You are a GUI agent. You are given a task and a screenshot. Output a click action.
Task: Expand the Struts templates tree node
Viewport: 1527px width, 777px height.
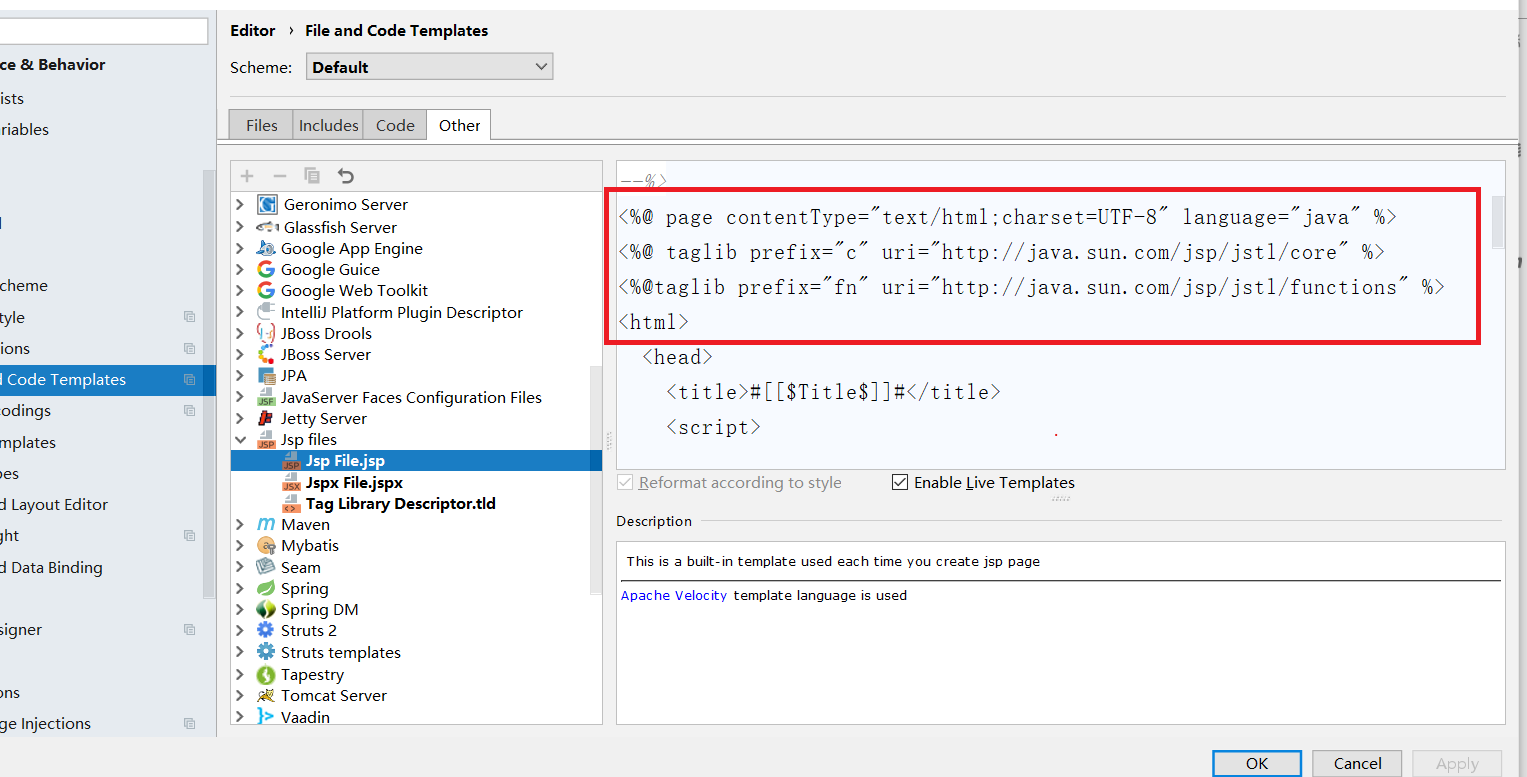tap(240, 652)
